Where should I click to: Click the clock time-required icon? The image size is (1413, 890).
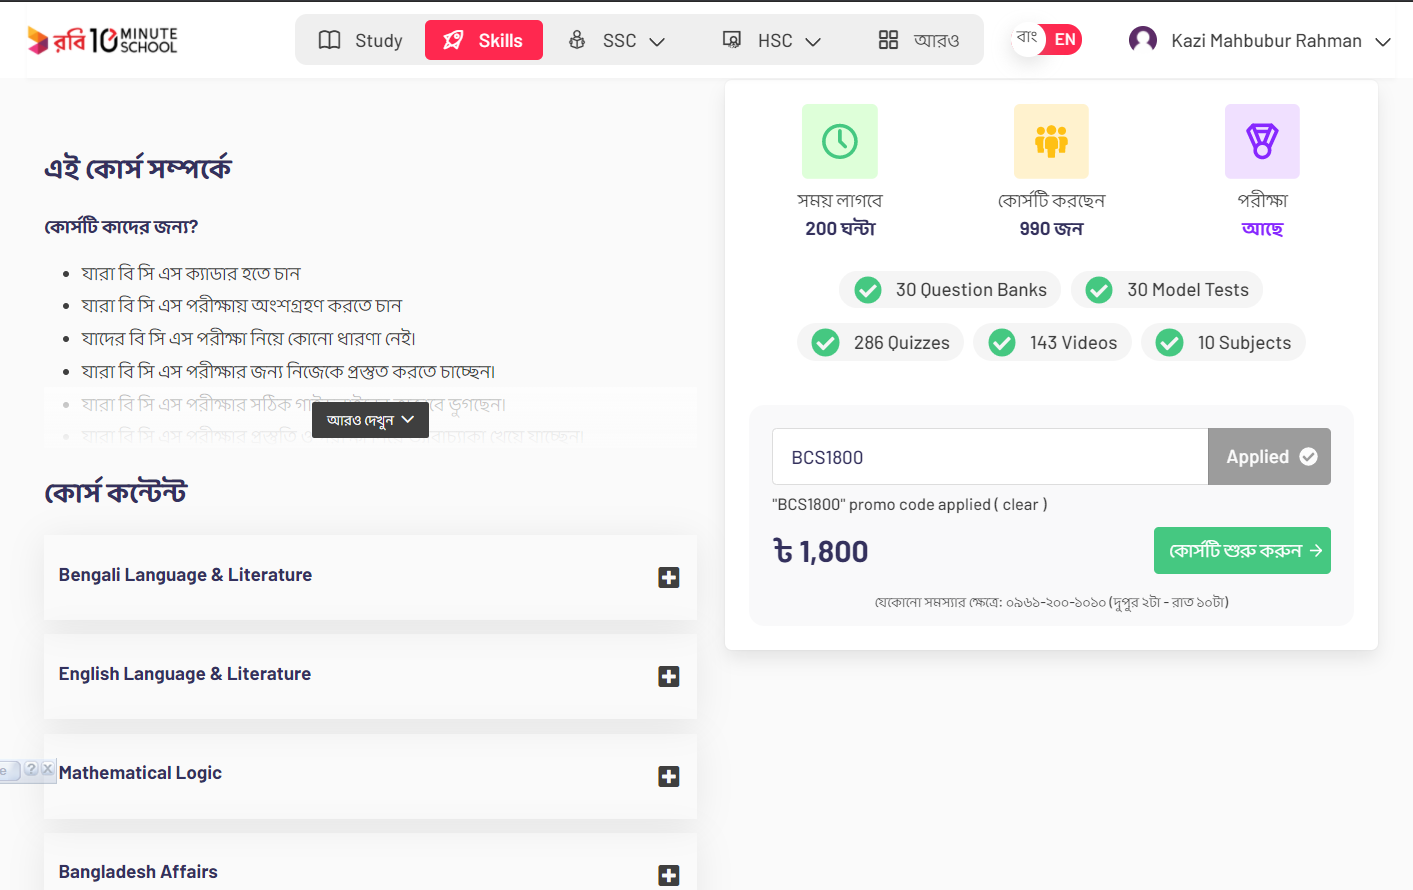840,141
